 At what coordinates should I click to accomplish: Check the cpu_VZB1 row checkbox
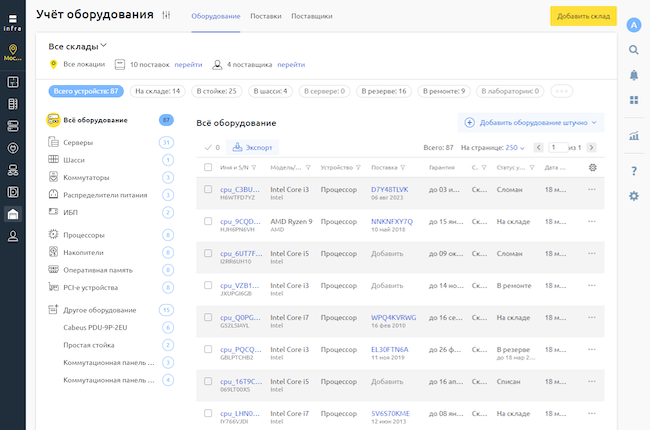pyautogui.click(x=208, y=285)
